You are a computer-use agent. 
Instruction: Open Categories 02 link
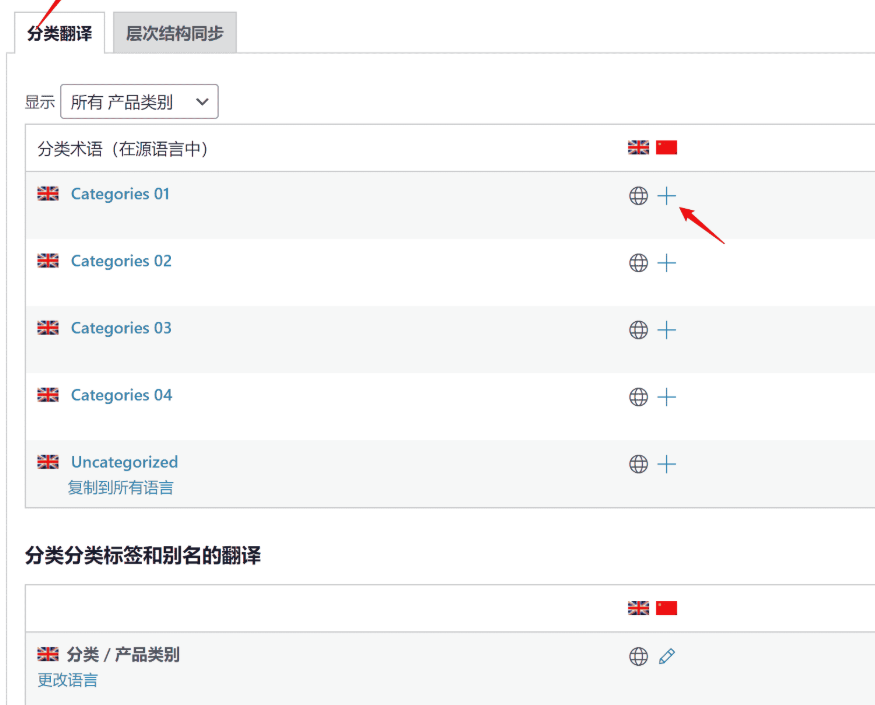pyautogui.click(x=121, y=261)
